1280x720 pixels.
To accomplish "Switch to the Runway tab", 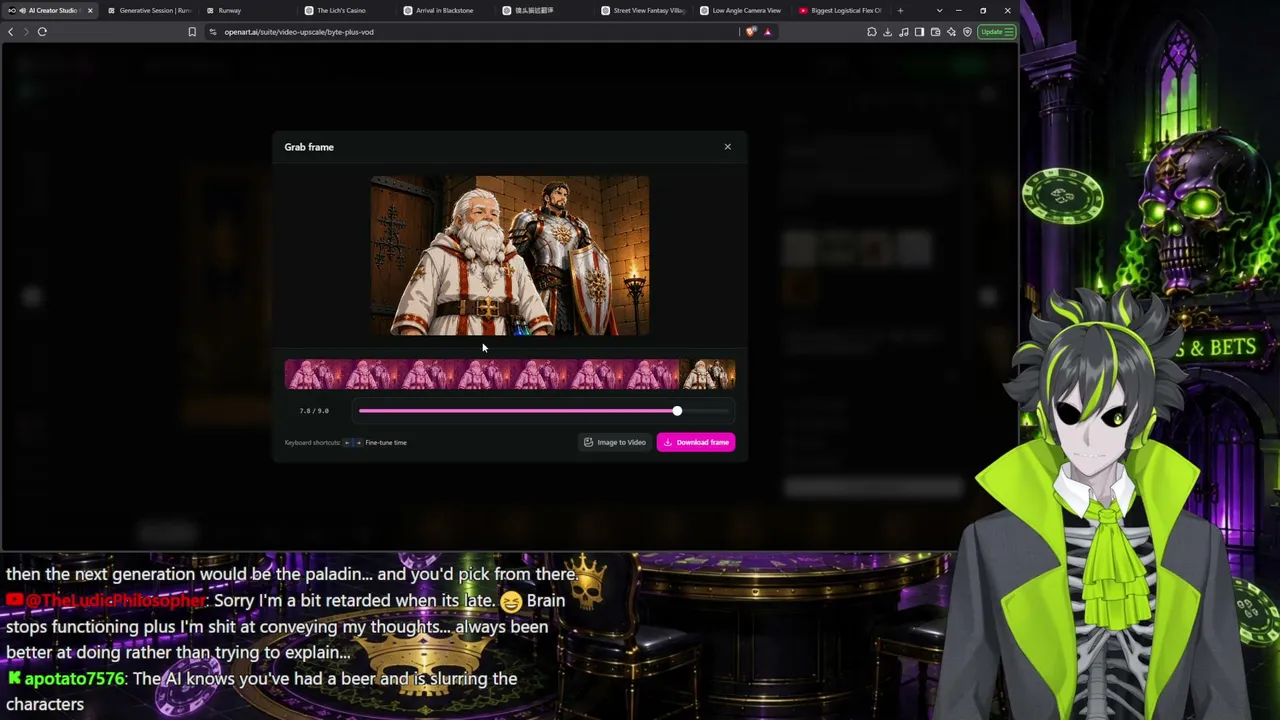I will (x=250, y=10).
